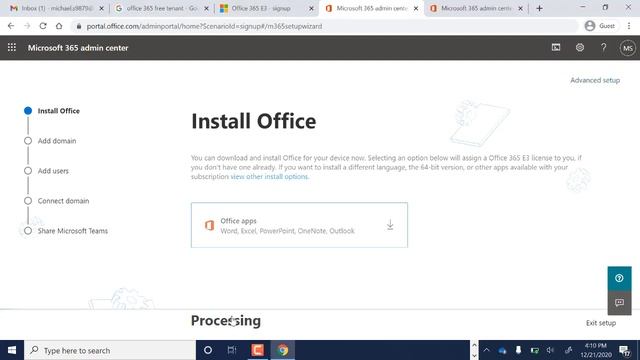Click the taskbar clock and date

596,350
